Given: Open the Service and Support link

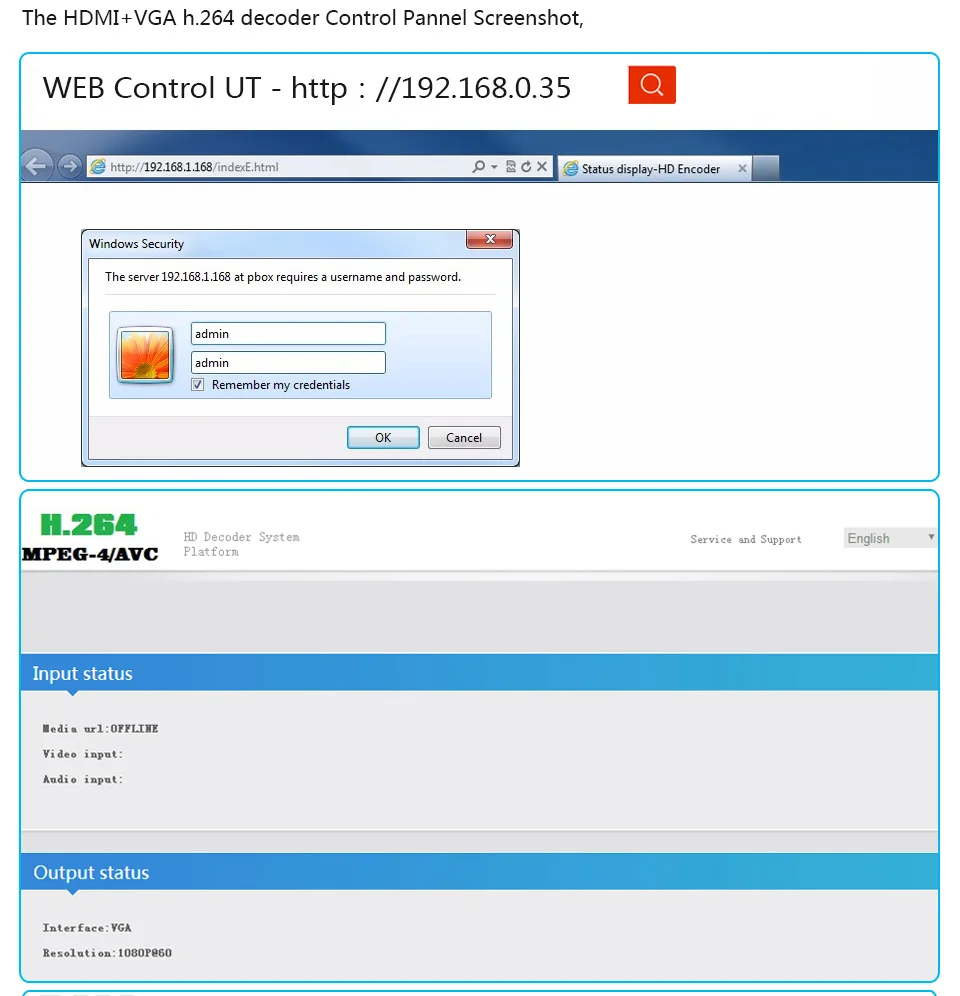Looking at the screenshot, I should pyautogui.click(x=746, y=539).
